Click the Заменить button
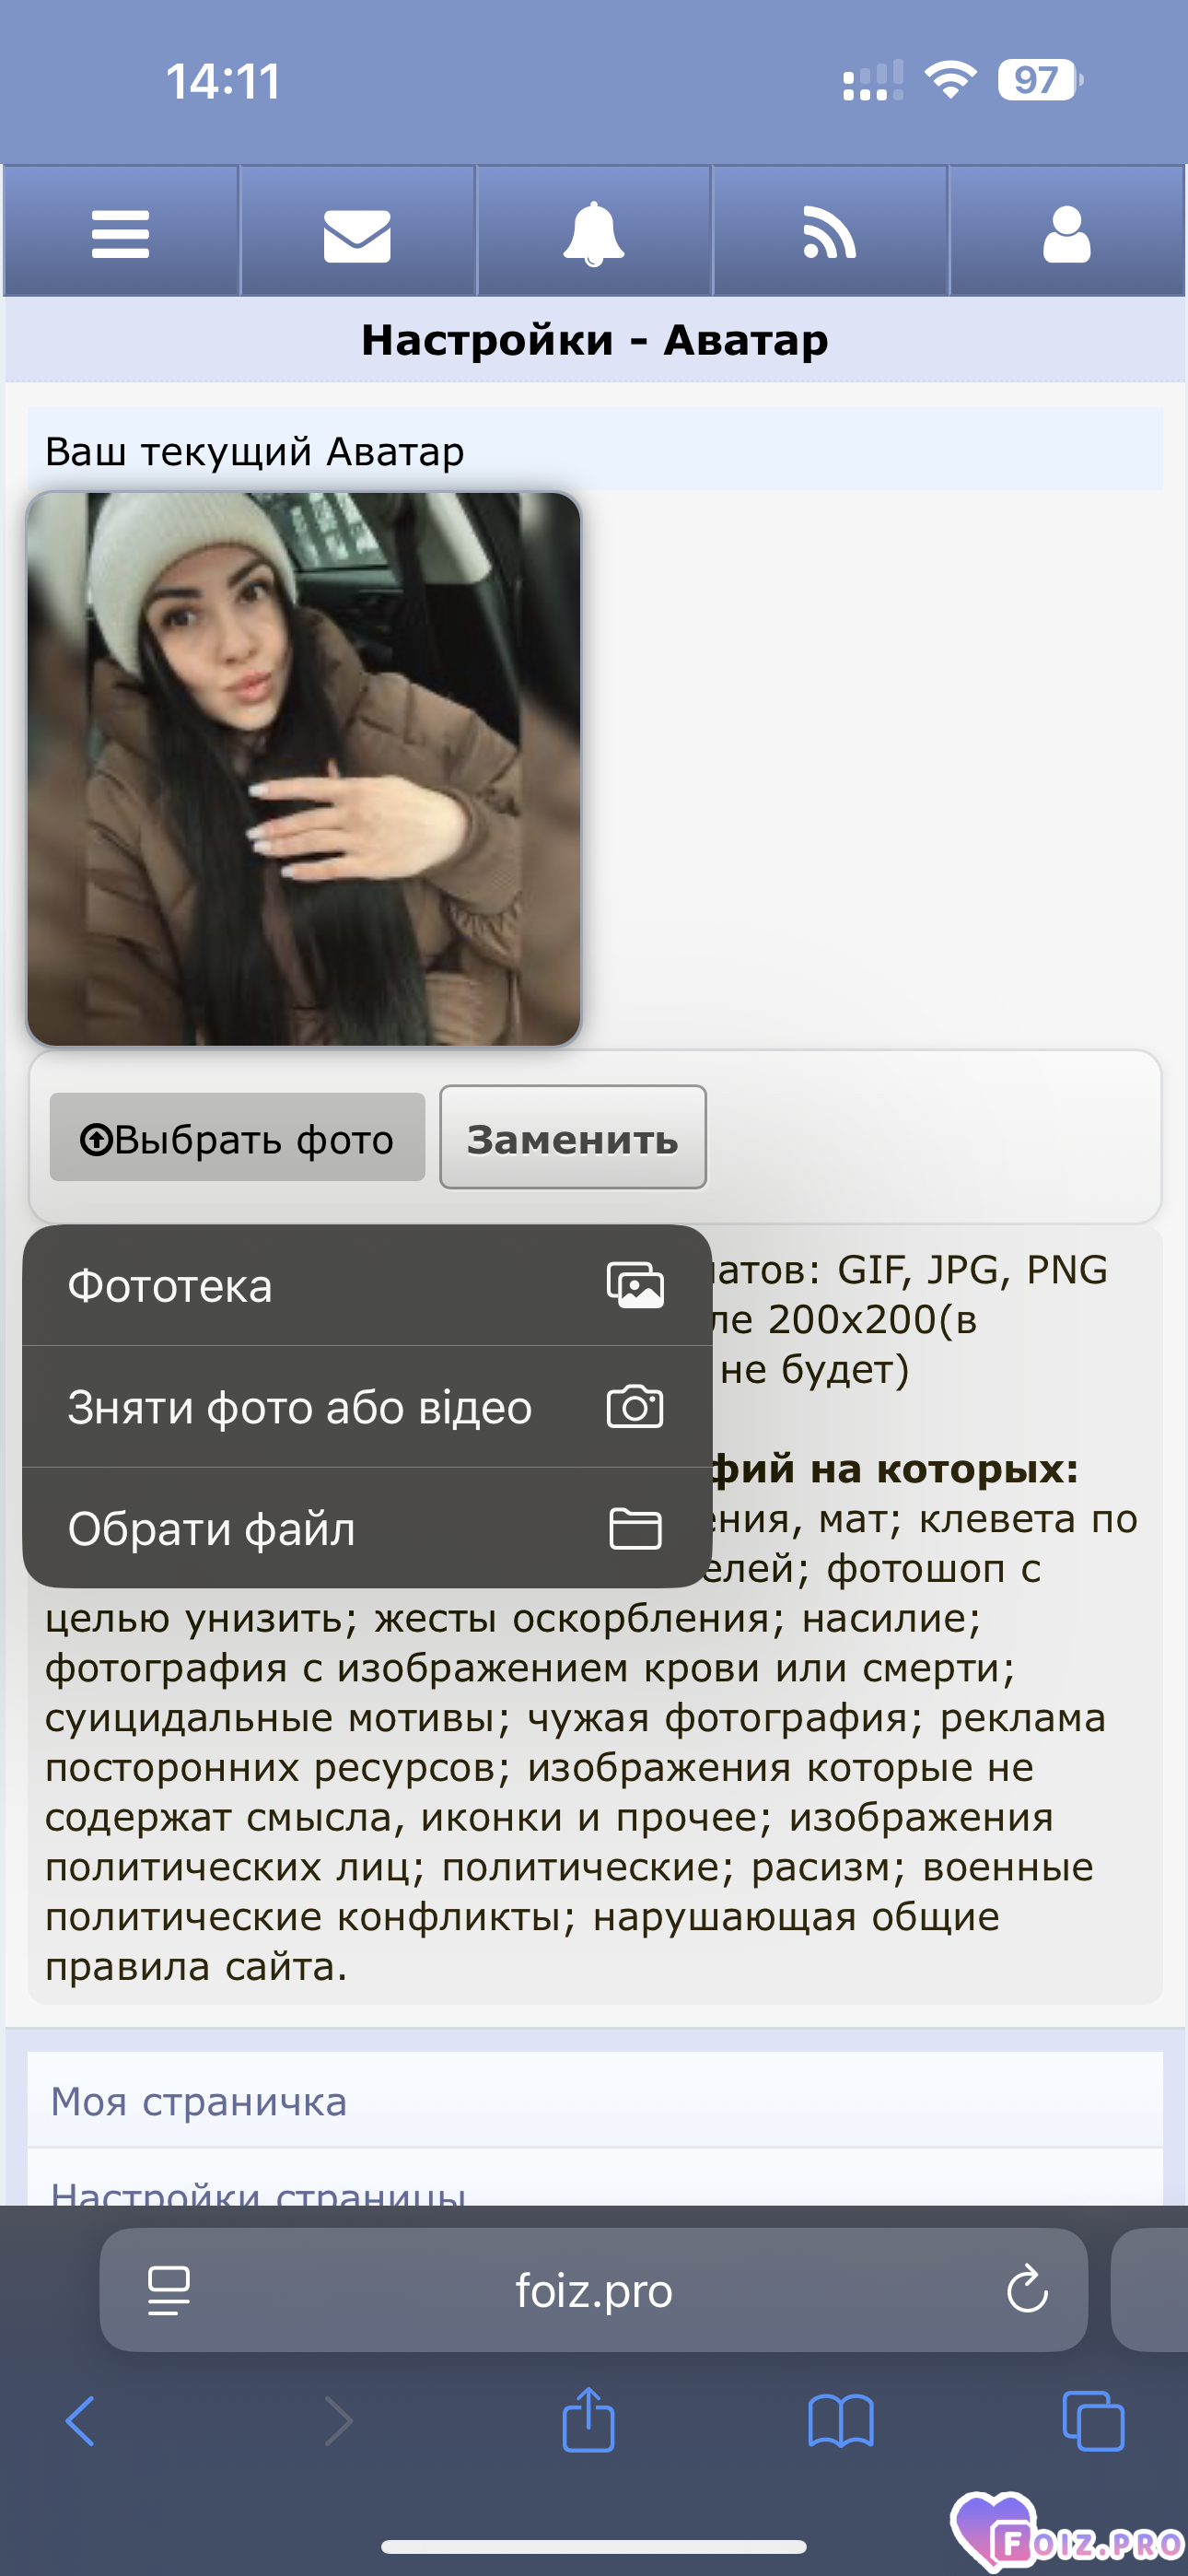Viewport: 1188px width, 2576px height. [x=573, y=1137]
